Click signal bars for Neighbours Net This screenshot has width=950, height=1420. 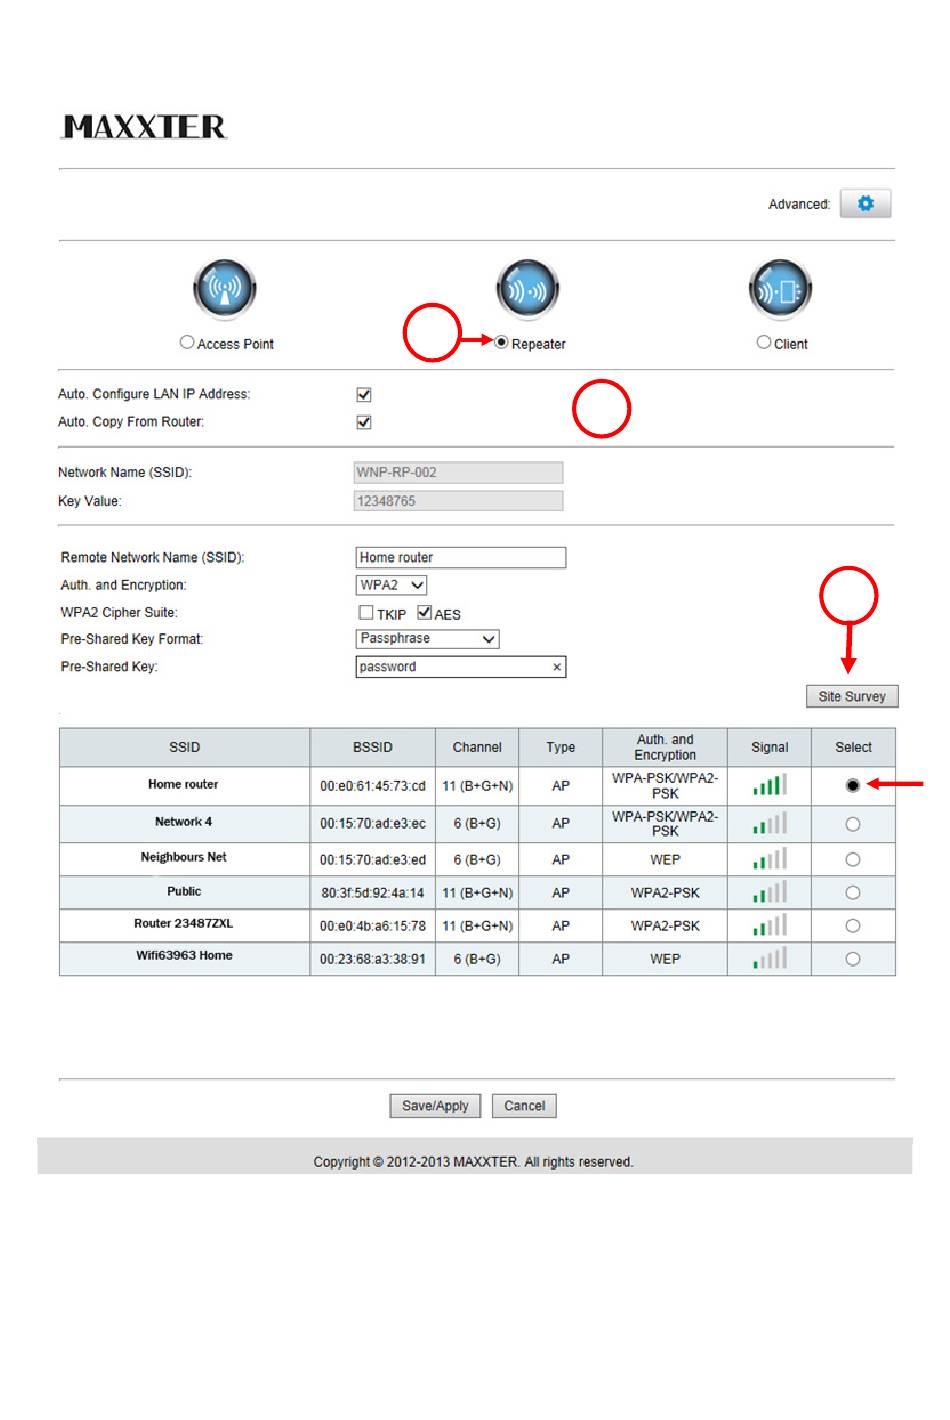pos(770,859)
